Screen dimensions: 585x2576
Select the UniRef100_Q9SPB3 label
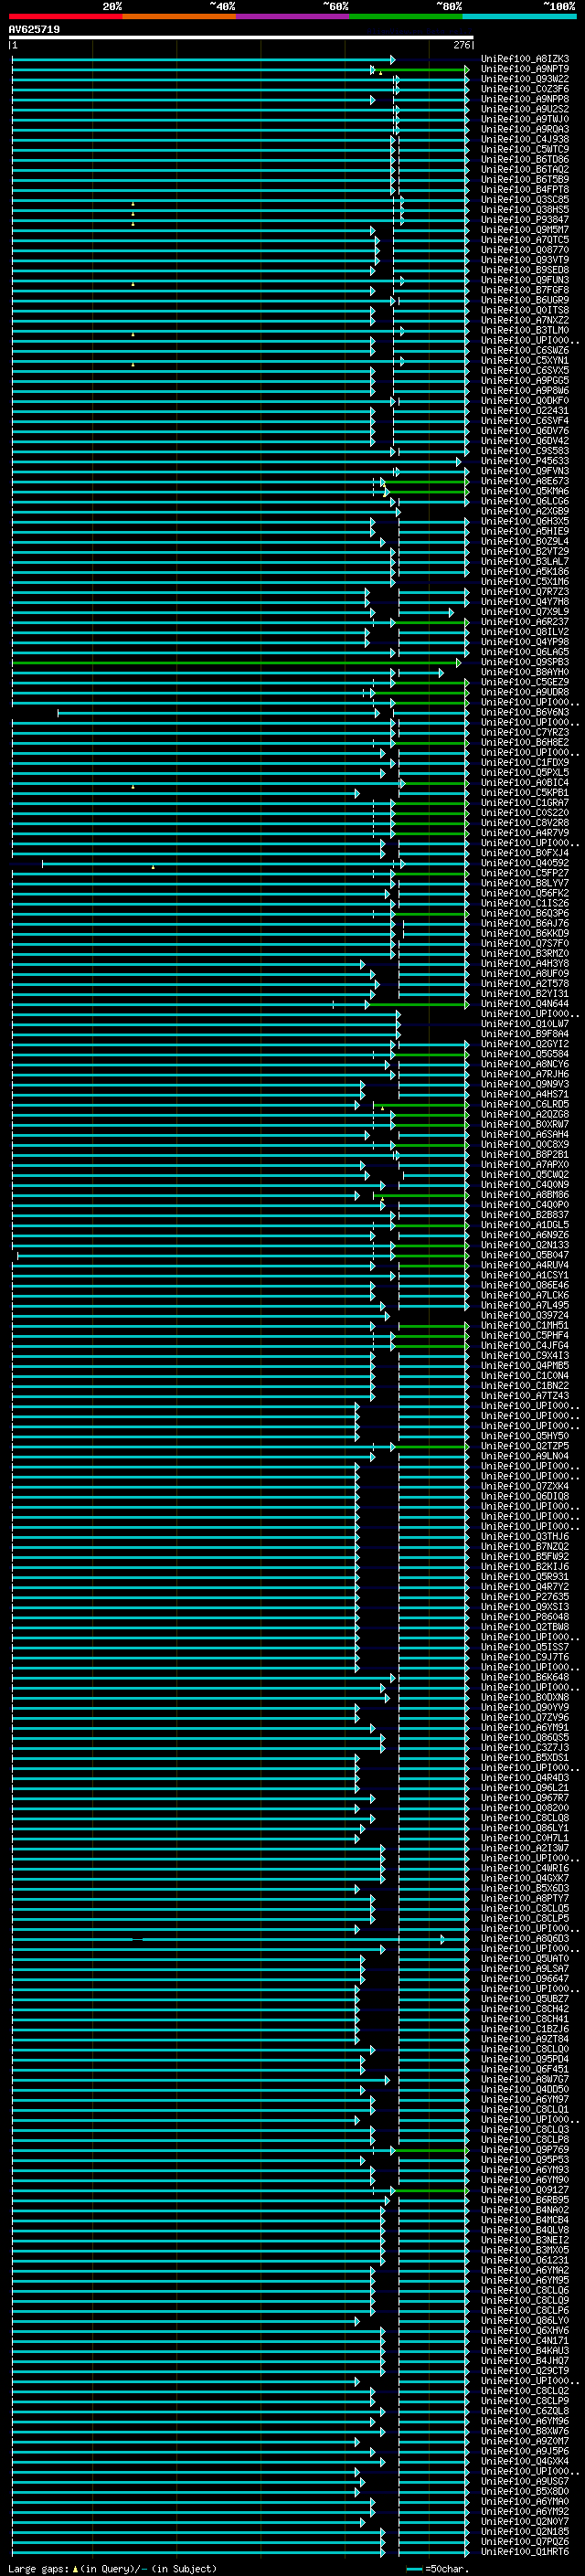pyautogui.click(x=525, y=662)
